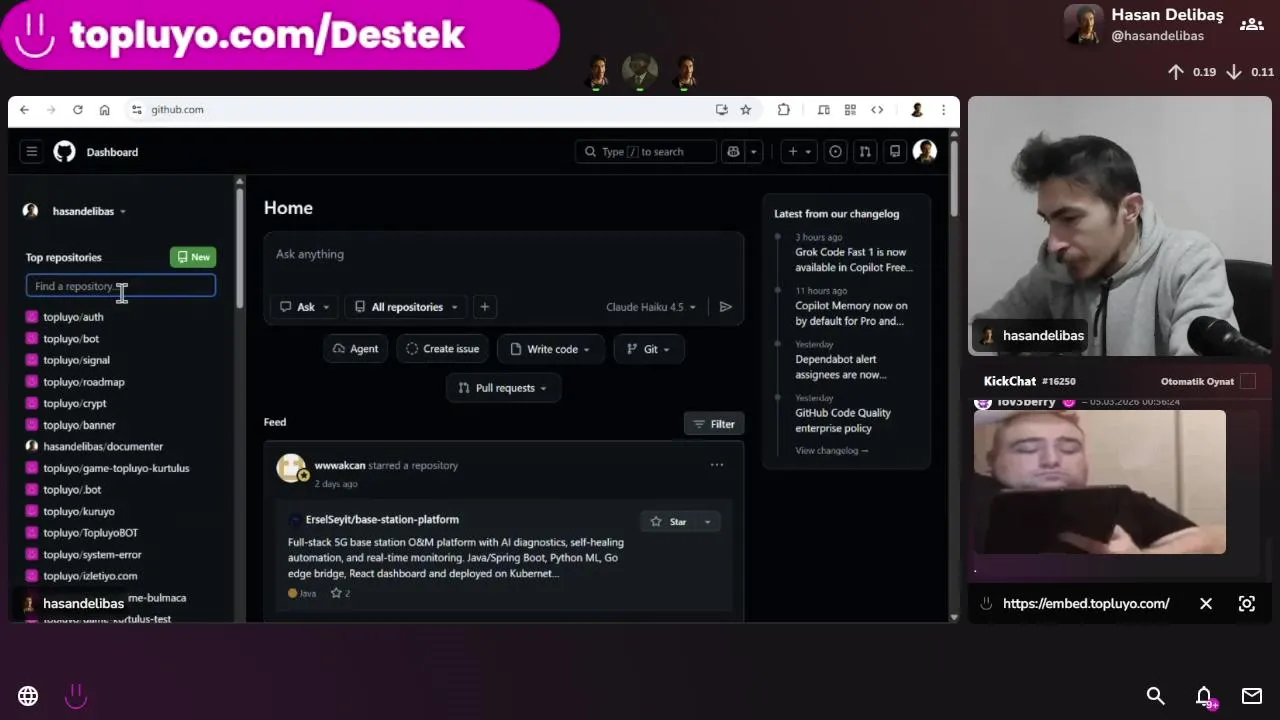Change model via Claude Haiku 4.5 dropdown
Screen dimensions: 1280x720
pyautogui.click(x=651, y=307)
